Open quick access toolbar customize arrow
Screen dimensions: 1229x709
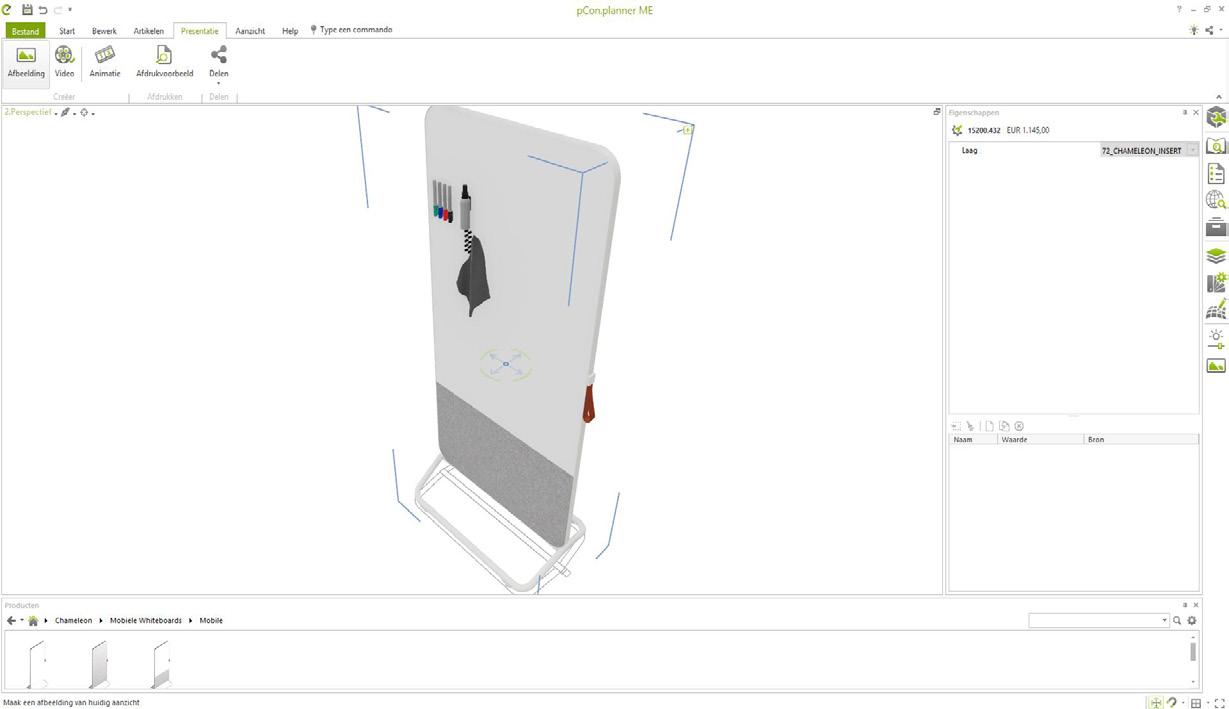[x=70, y=10]
